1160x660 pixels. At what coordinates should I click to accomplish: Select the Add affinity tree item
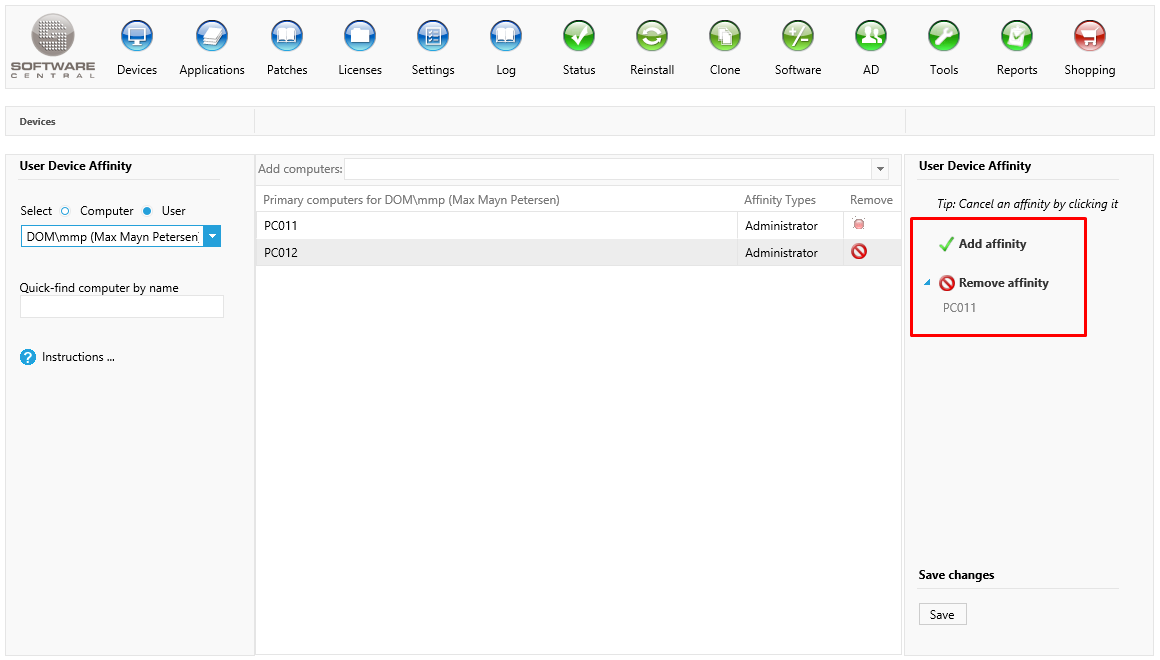tap(991, 244)
